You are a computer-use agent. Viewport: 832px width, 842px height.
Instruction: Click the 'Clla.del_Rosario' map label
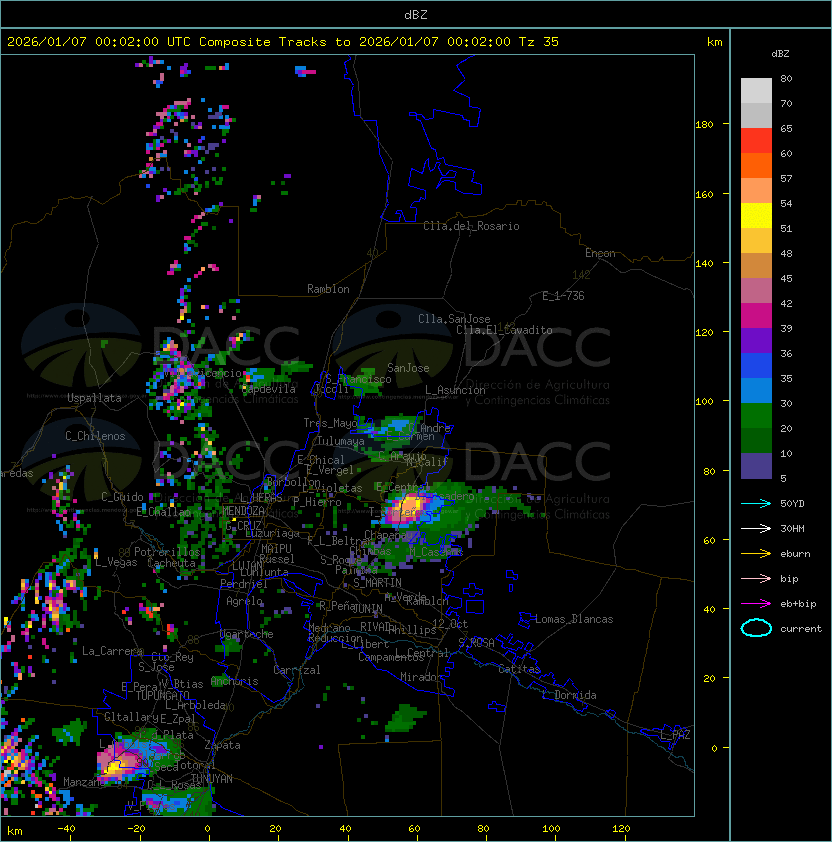(471, 226)
